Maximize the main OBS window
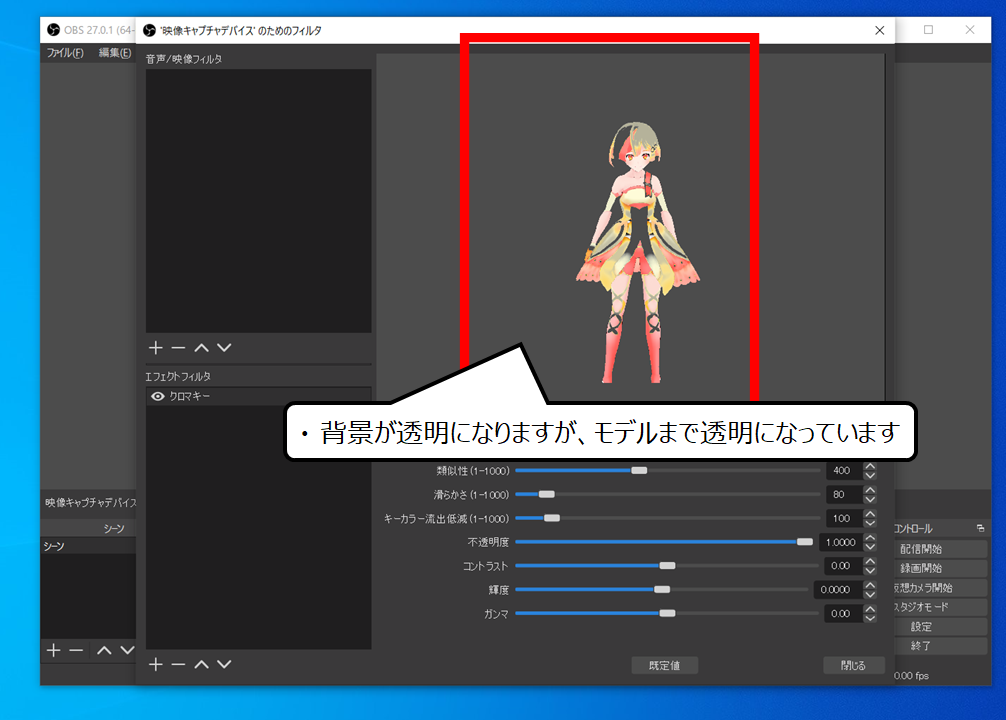The width and height of the screenshot is (1006, 720). 928,30
